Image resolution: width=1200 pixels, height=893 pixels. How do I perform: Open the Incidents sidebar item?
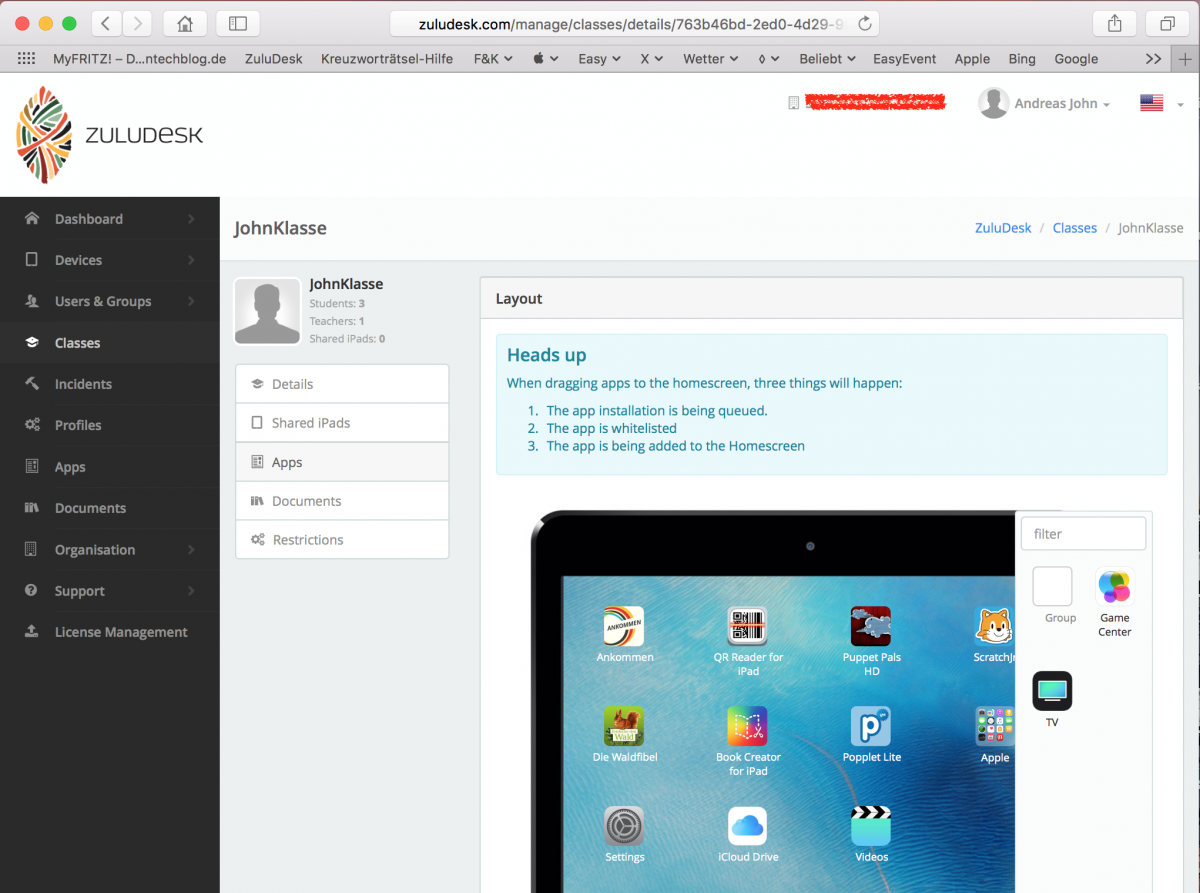pos(110,384)
